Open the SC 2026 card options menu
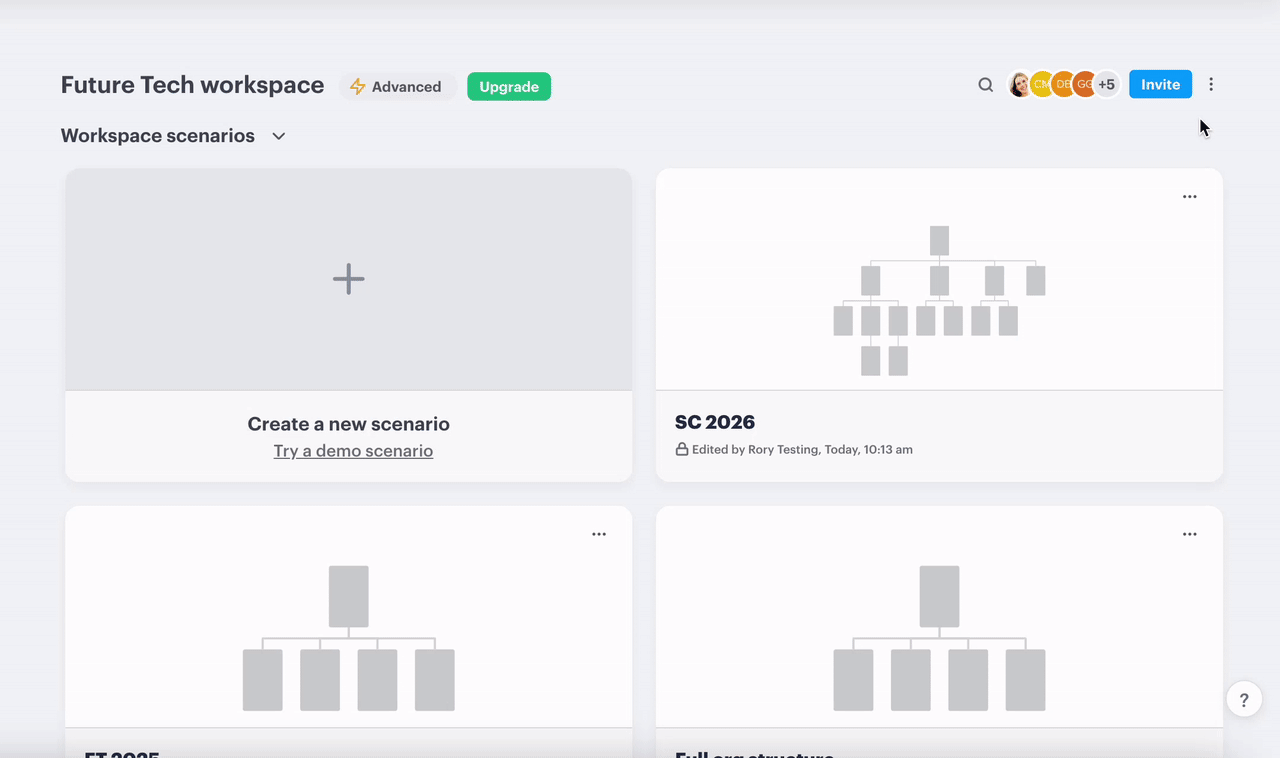Viewport: 1280px width, 758px height. point(1189,197)
